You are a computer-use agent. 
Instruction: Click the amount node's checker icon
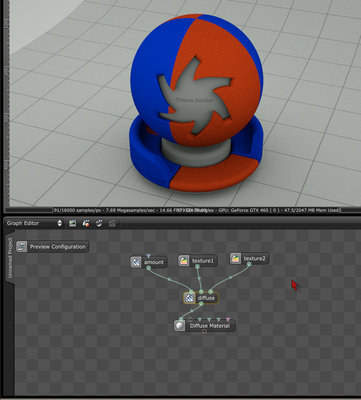tap(136, 262)
